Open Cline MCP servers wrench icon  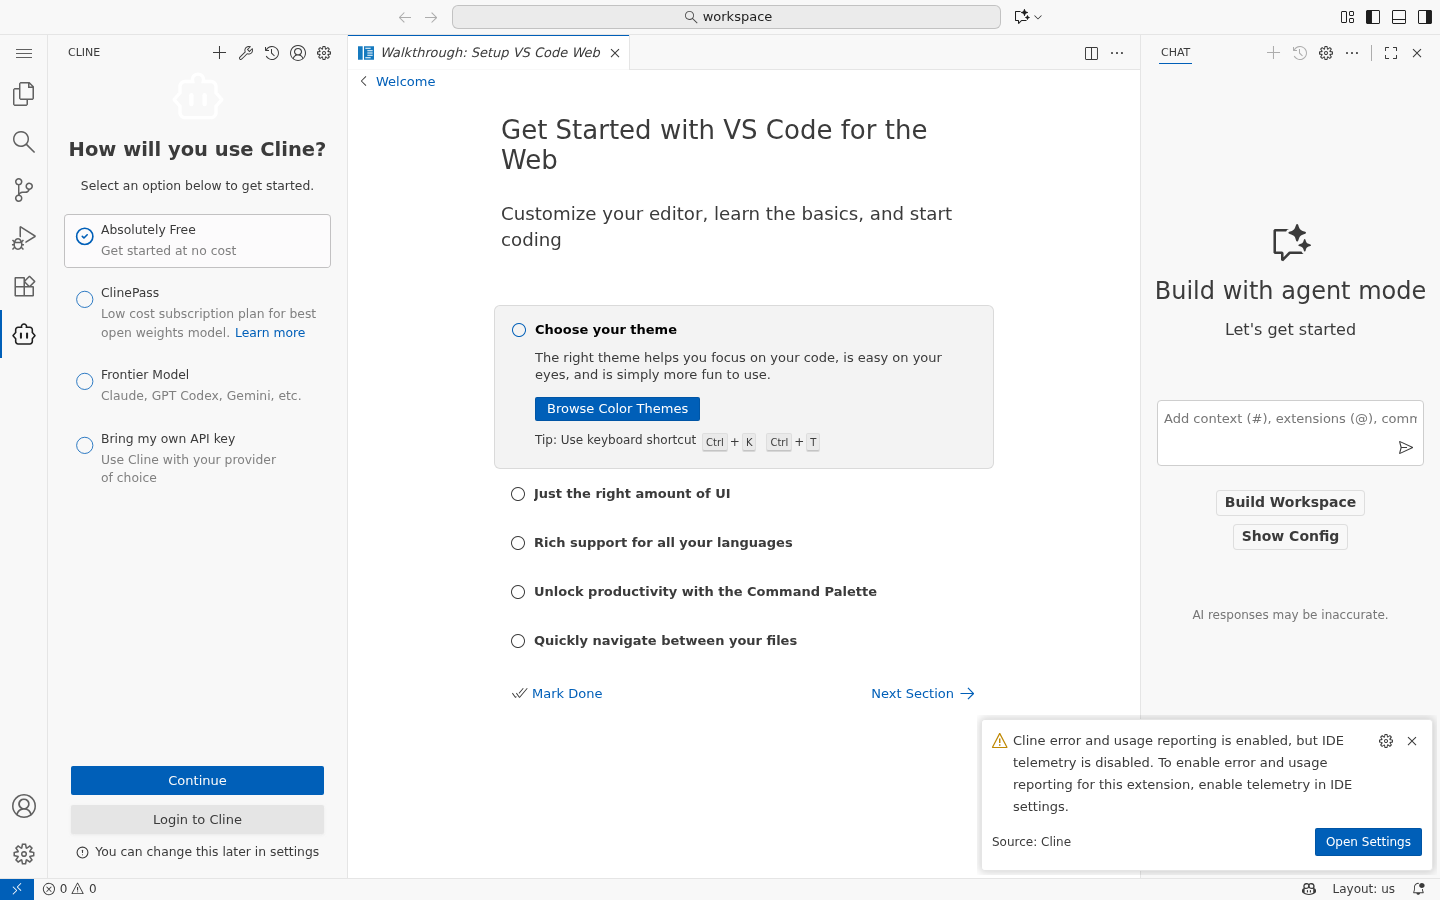pos(246,53)
